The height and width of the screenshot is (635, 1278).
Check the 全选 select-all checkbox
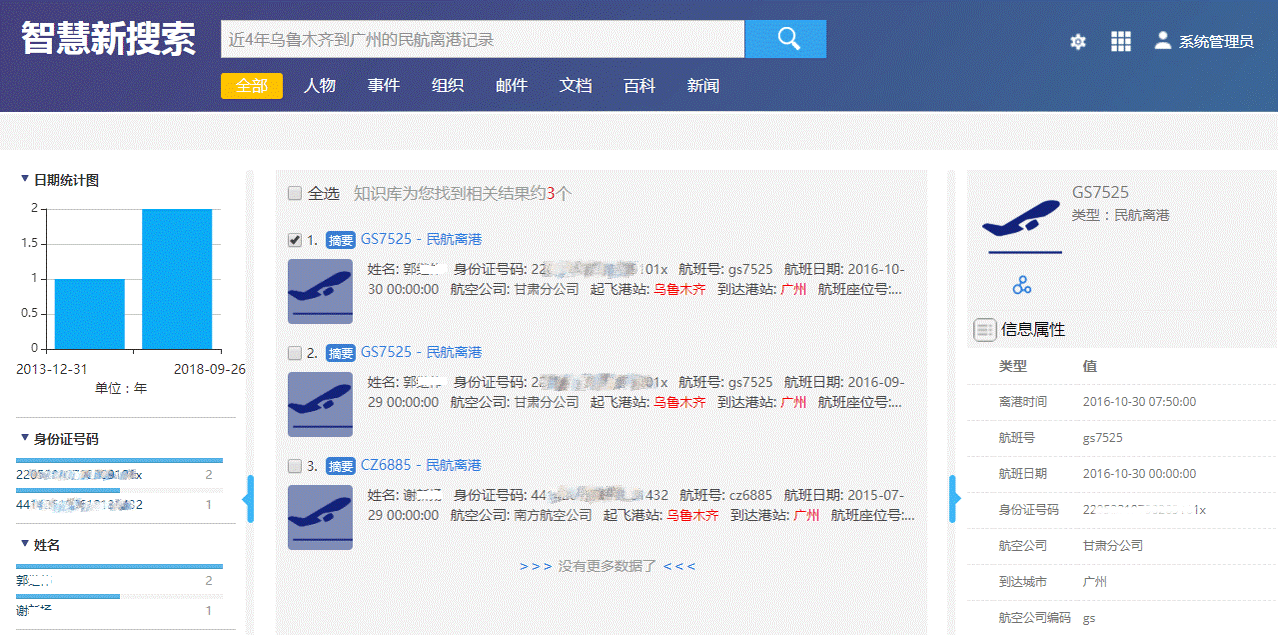point(295,193)
